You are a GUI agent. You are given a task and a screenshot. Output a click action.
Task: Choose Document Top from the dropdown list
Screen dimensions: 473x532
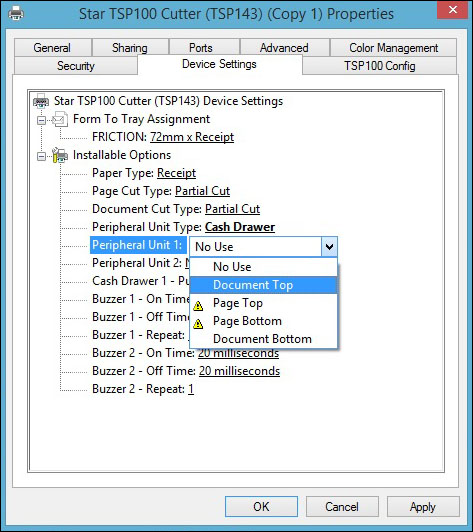pos(263,285)
